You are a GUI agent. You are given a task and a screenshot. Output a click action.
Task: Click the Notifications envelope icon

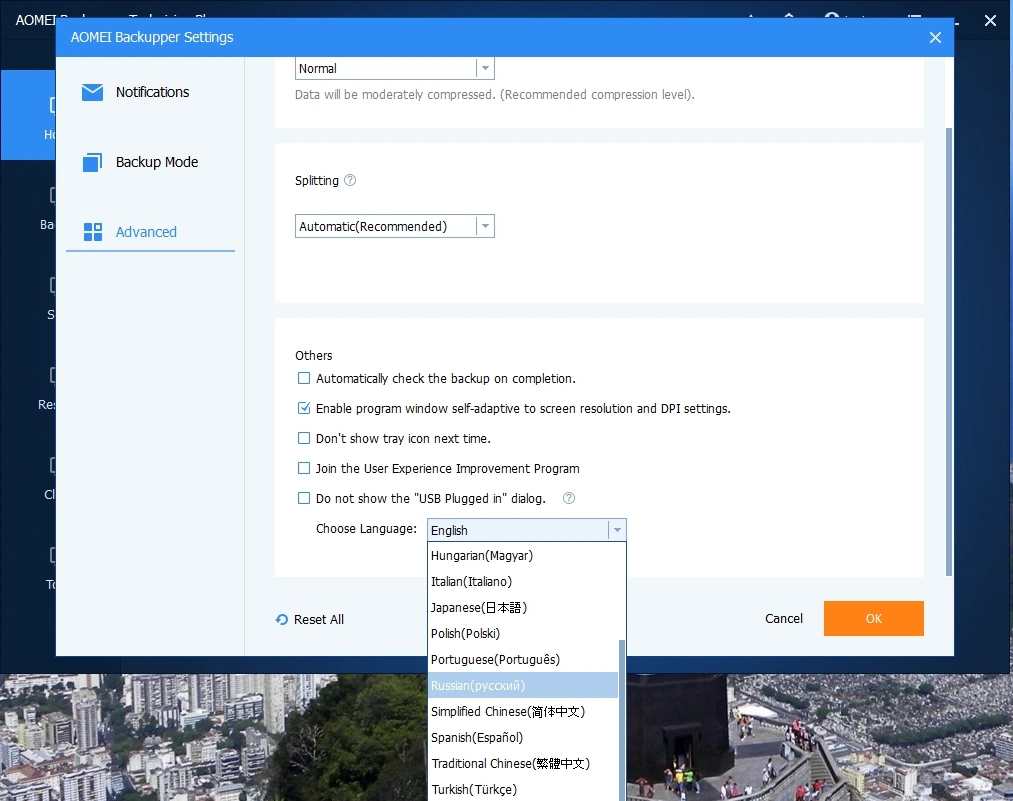pos(92,92)
